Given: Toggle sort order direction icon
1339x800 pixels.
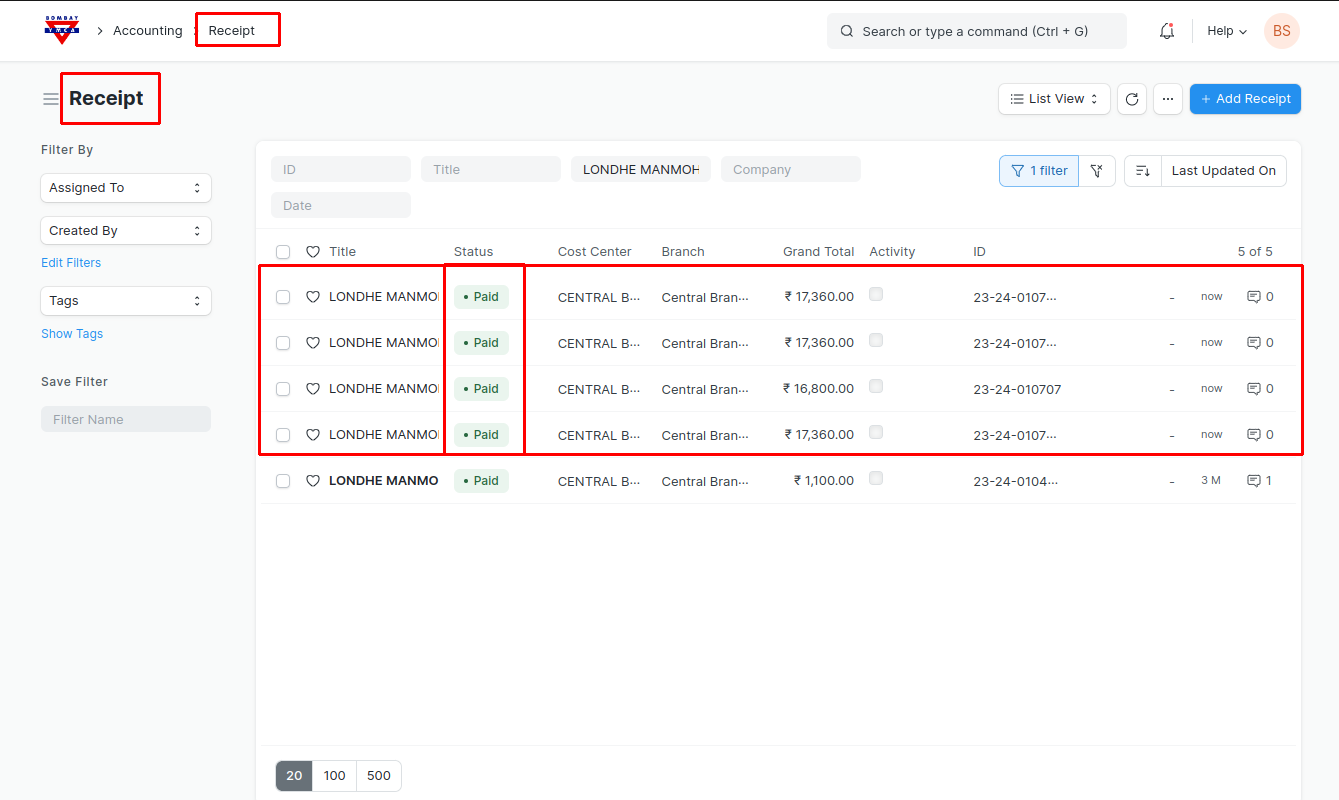Looking at the screenshot, I should pos(1143,171).
